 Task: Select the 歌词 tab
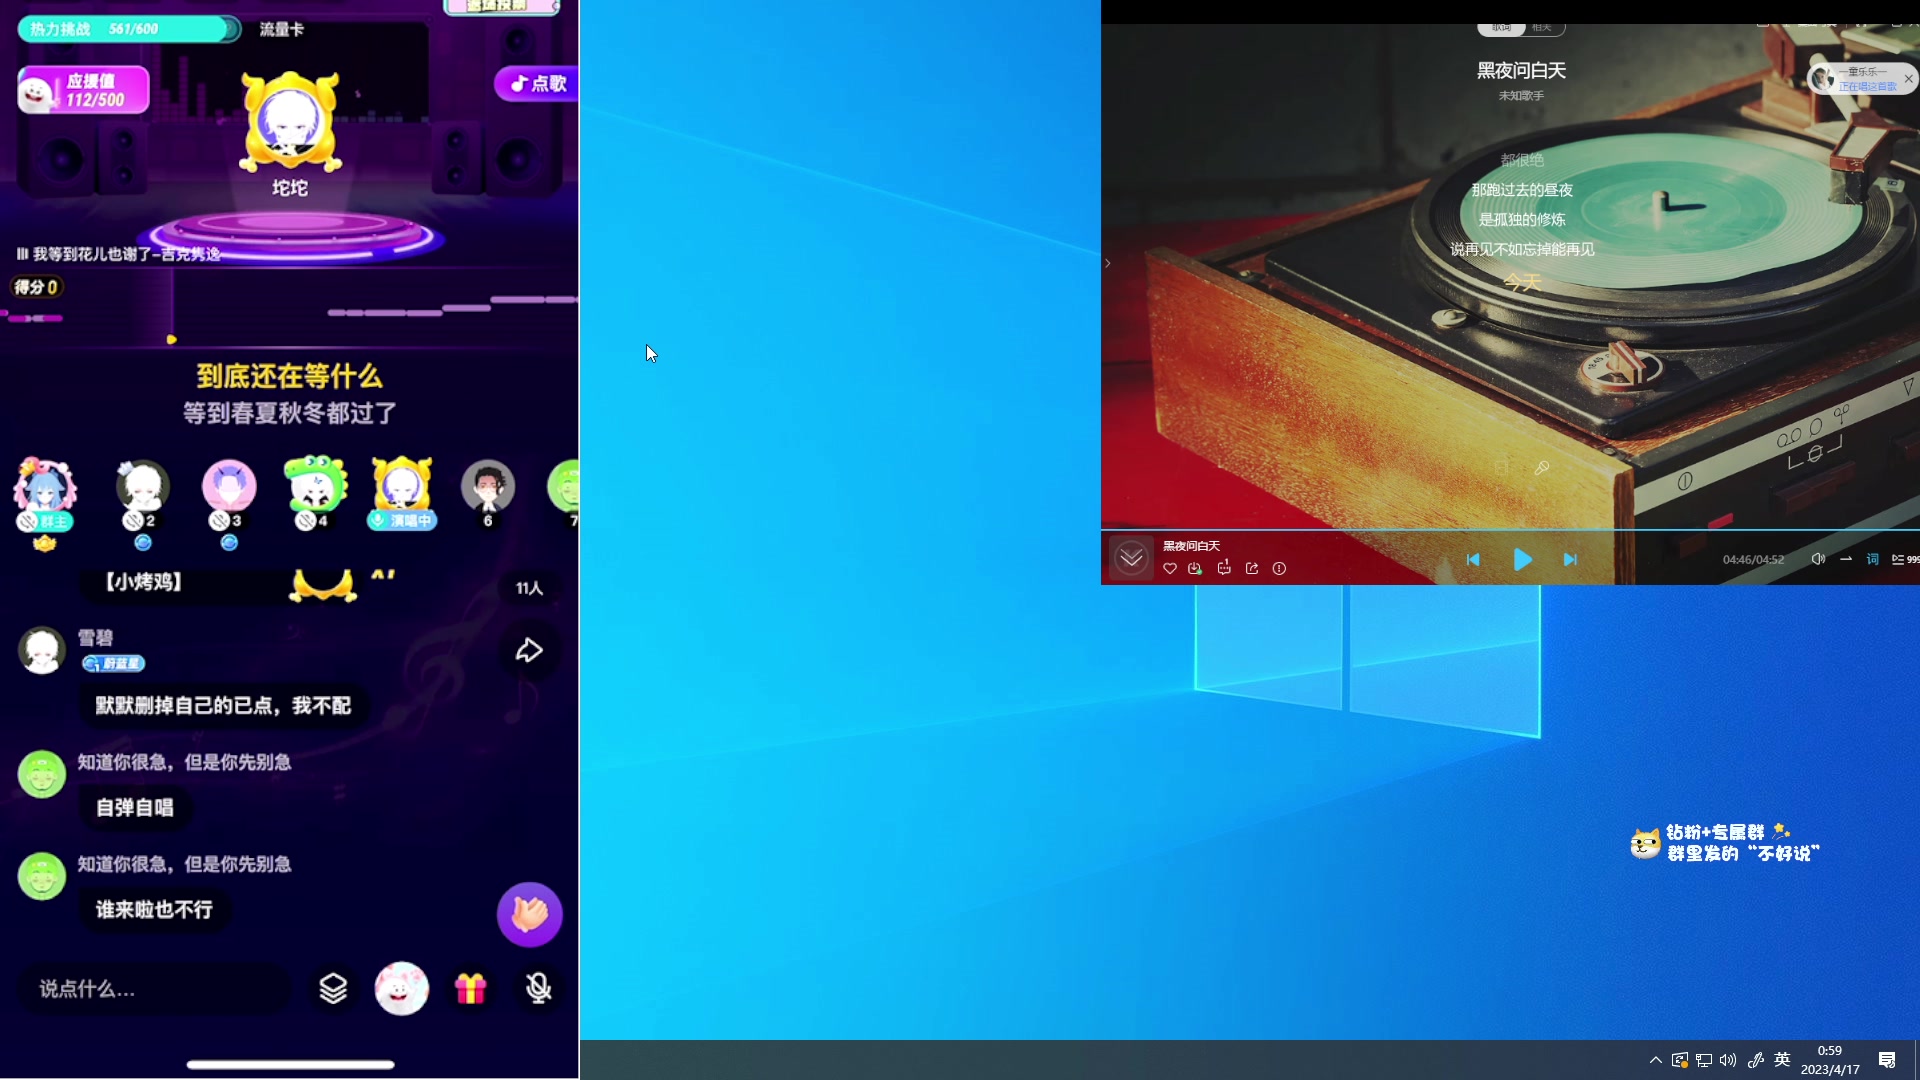pyautogui.click(x=1501, y=28)
